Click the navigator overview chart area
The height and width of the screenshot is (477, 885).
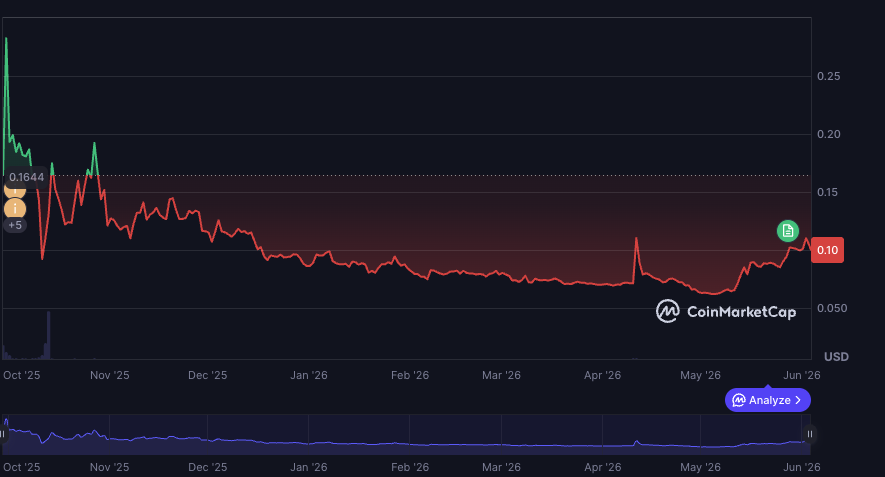(x=406, y=435)
